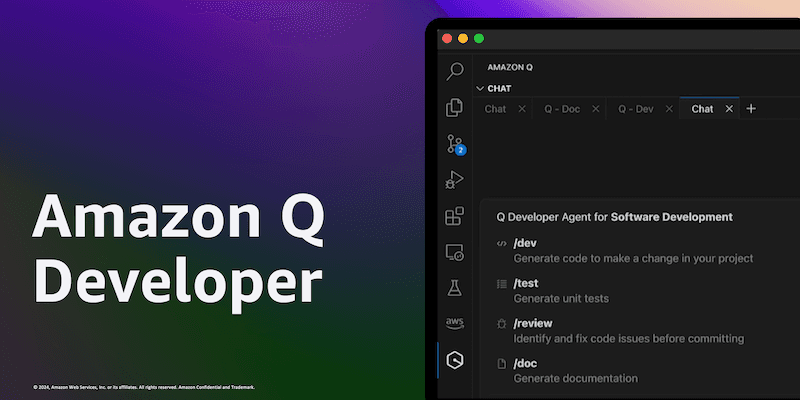Viewport: 800px width, 400px height.
Task: Open the Testing flask icon
Action: (455, 288)
